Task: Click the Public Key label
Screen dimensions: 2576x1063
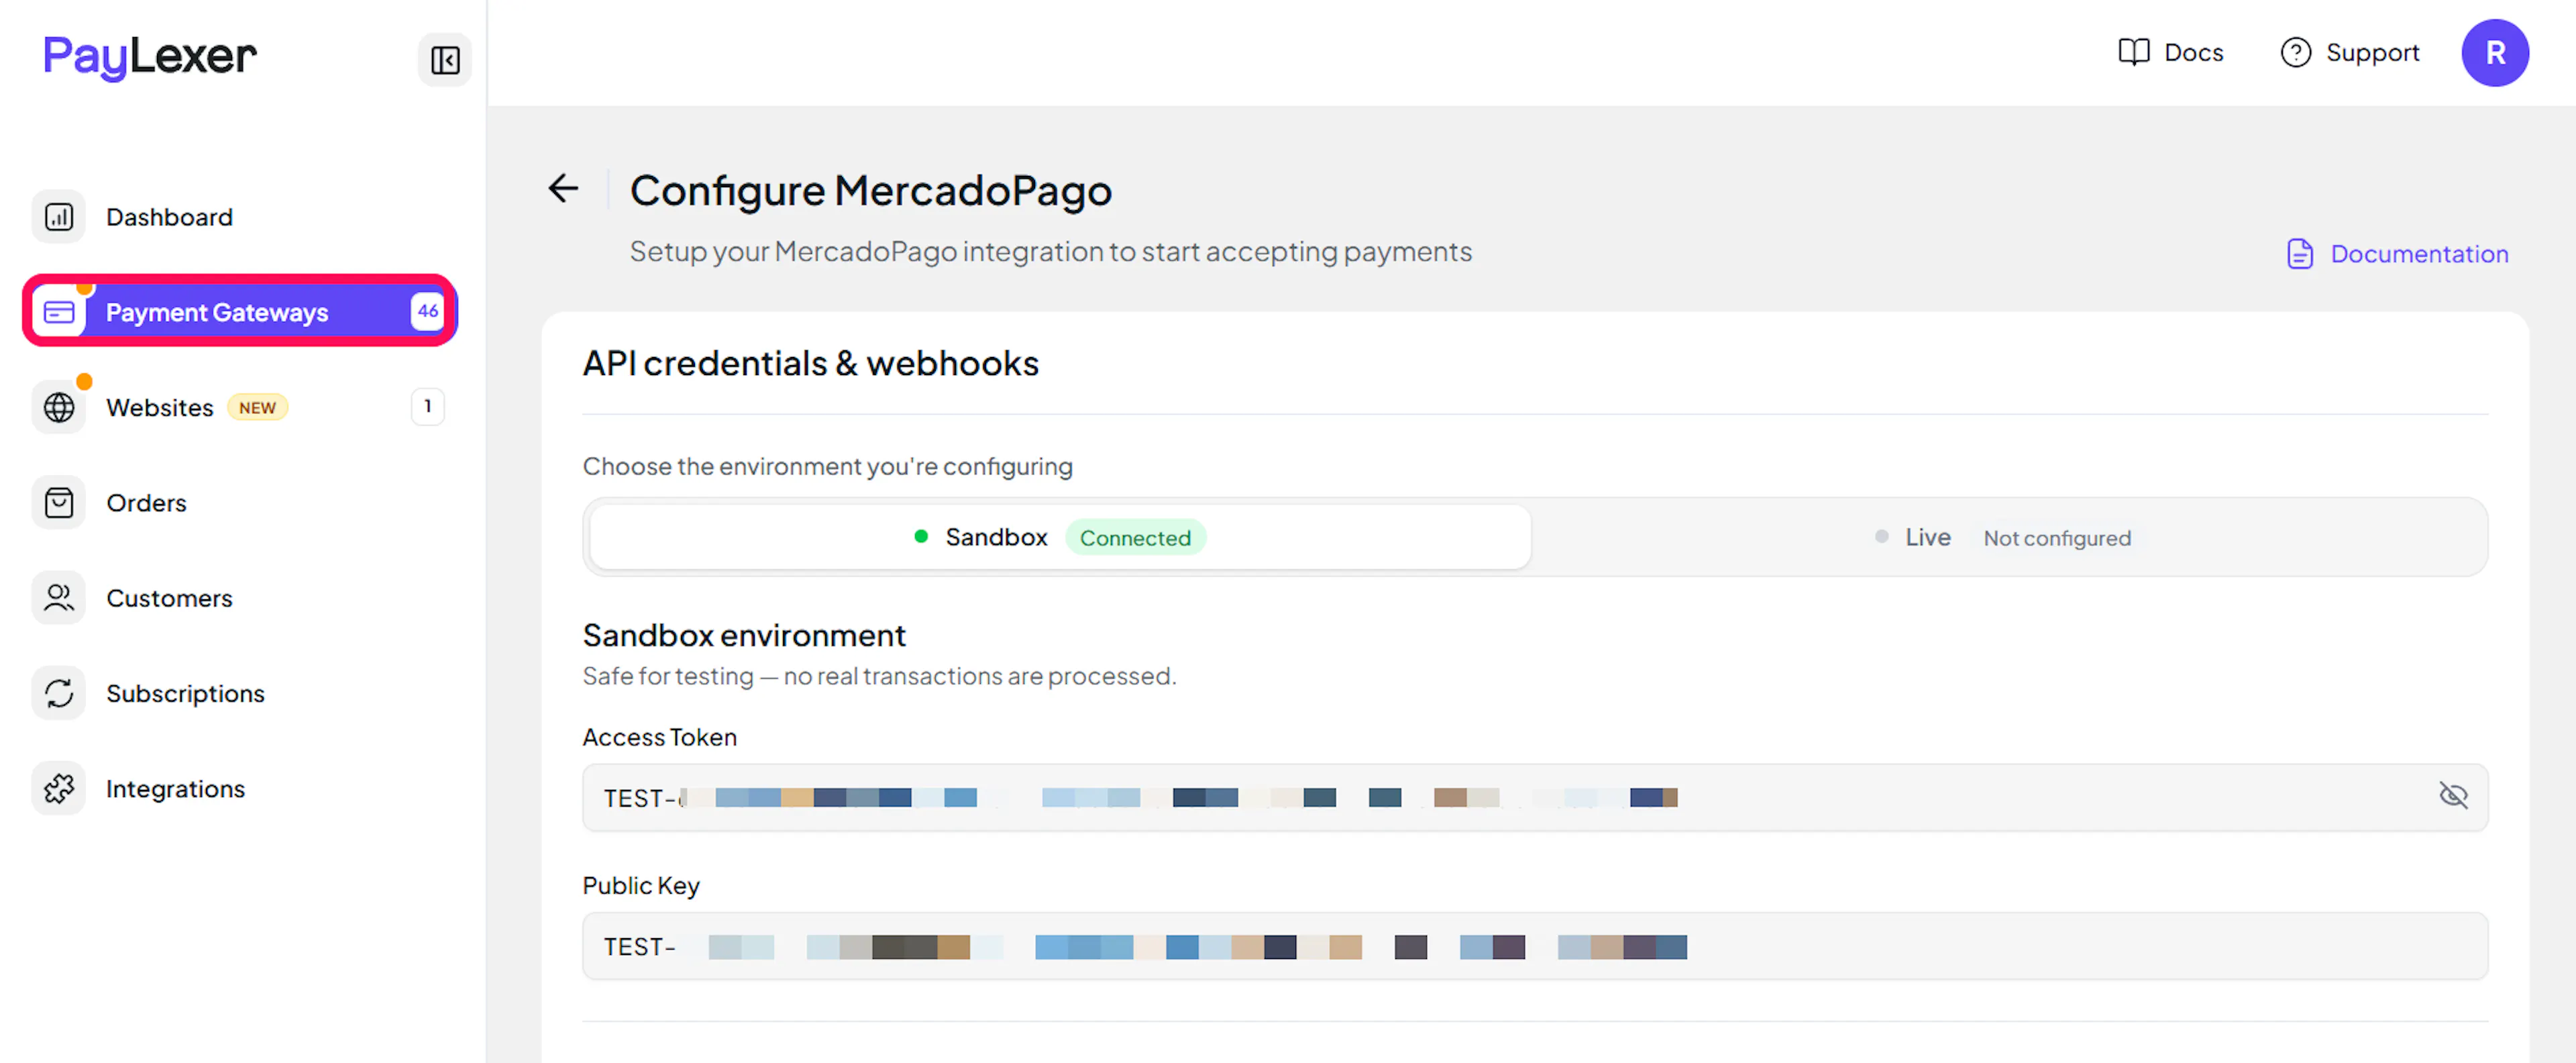Action: click(x=641, y=886)
